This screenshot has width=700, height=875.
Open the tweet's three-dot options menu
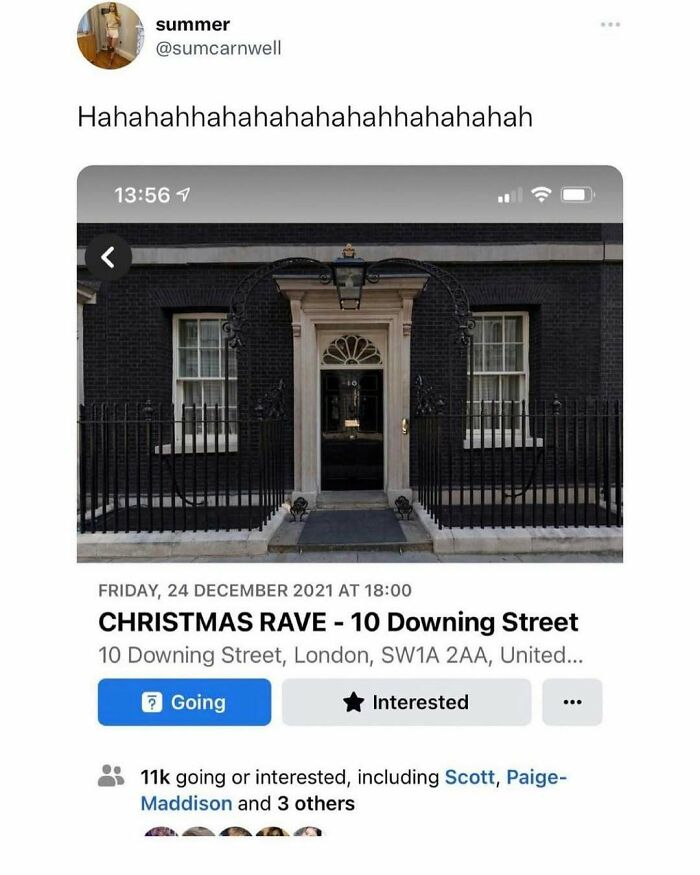tap(610, 25)
